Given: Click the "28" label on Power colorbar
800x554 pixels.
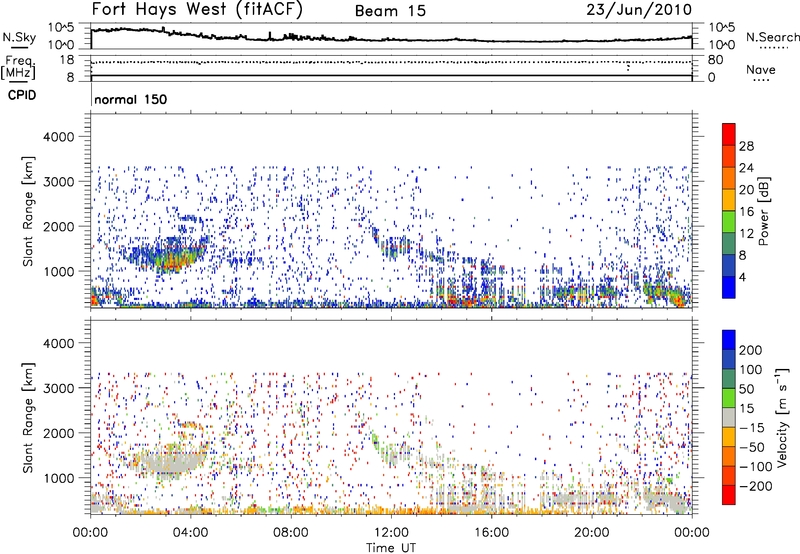Looking at the screenshot, I should [746, 146].
